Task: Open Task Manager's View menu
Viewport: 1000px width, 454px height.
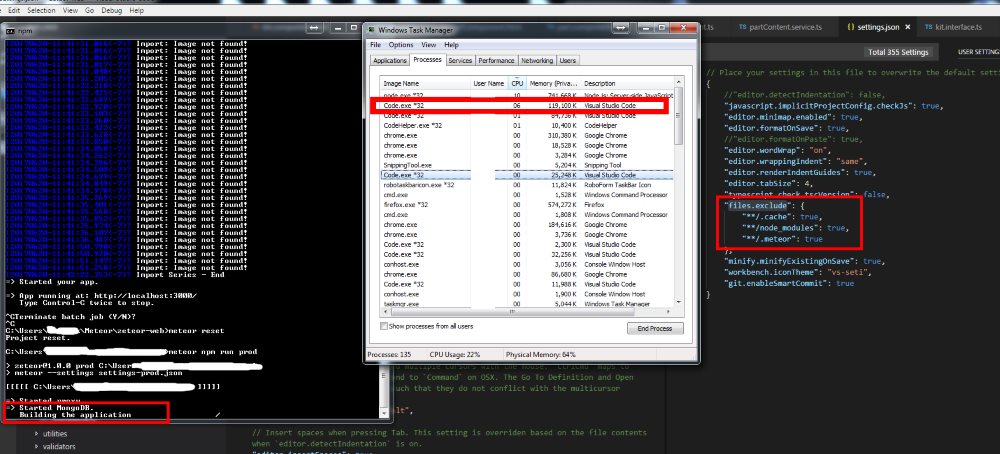Action: coord(429,45)
